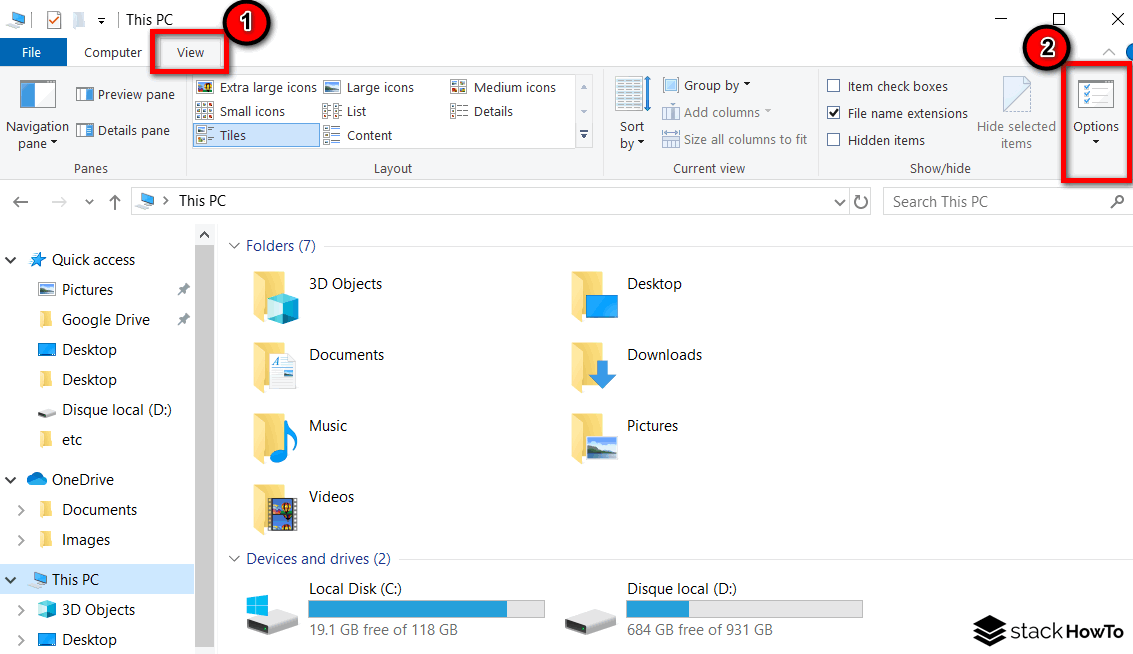The image size is (1133, 654).
Task: Click the Local Disk (C:) capacity bar
Action: click(x=426, y=608)
